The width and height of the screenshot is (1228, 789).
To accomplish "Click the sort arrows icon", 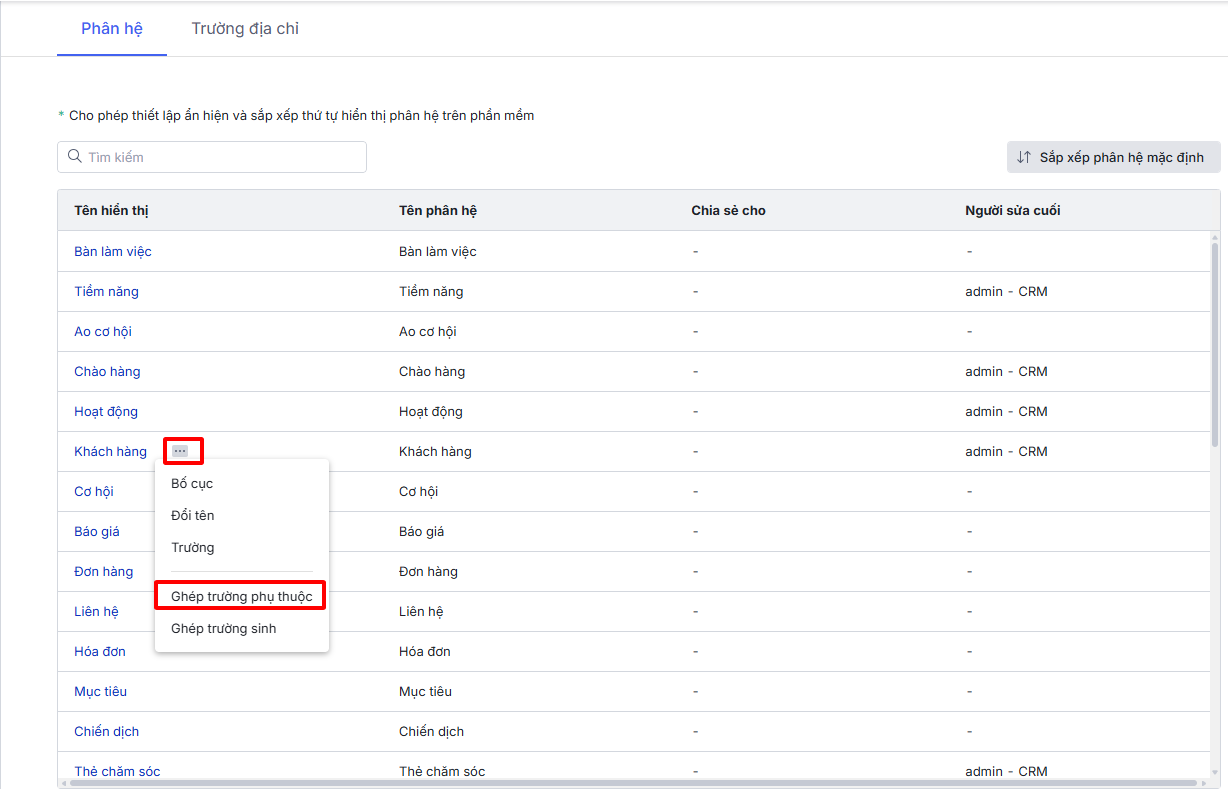I will (1024, 157).
